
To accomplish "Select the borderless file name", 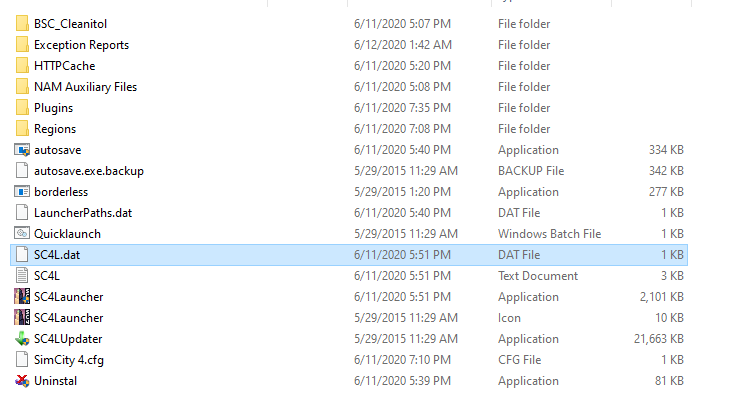I will [x=61, y=192].
